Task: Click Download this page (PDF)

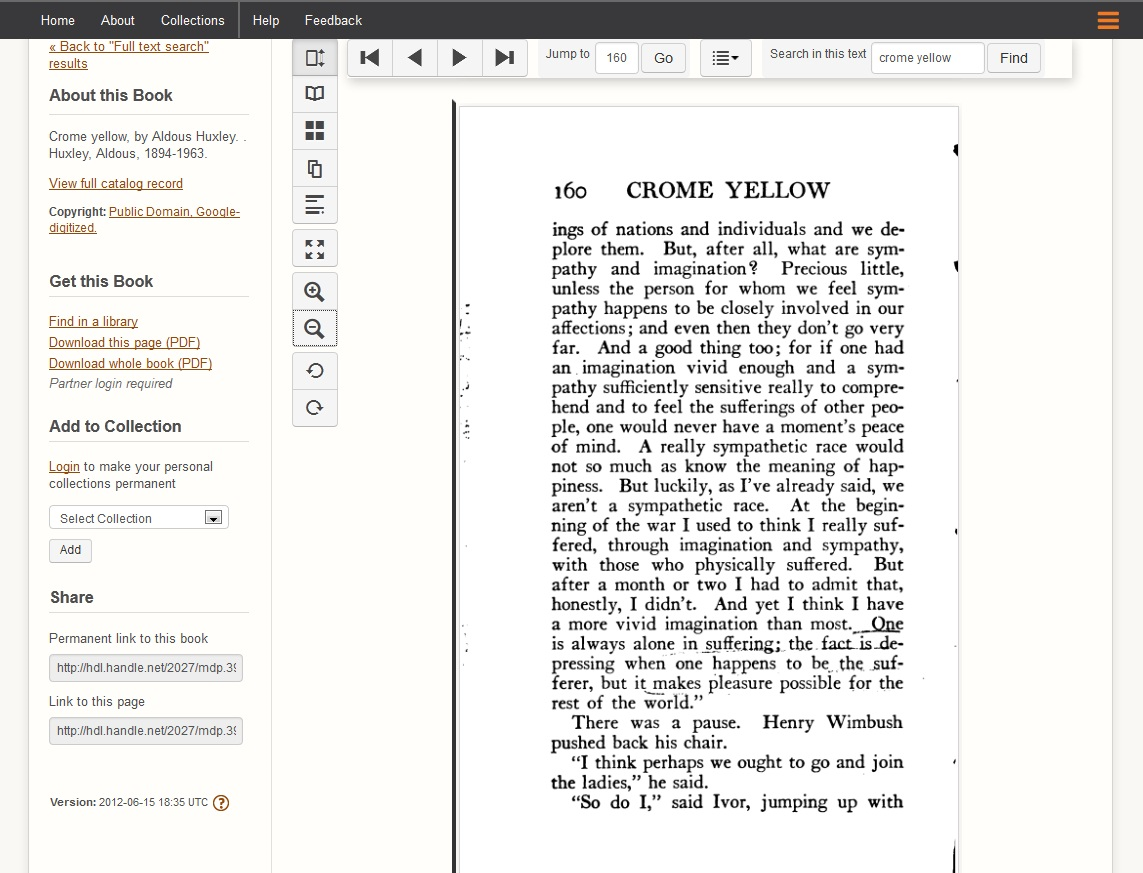Action: pos(125,342)
